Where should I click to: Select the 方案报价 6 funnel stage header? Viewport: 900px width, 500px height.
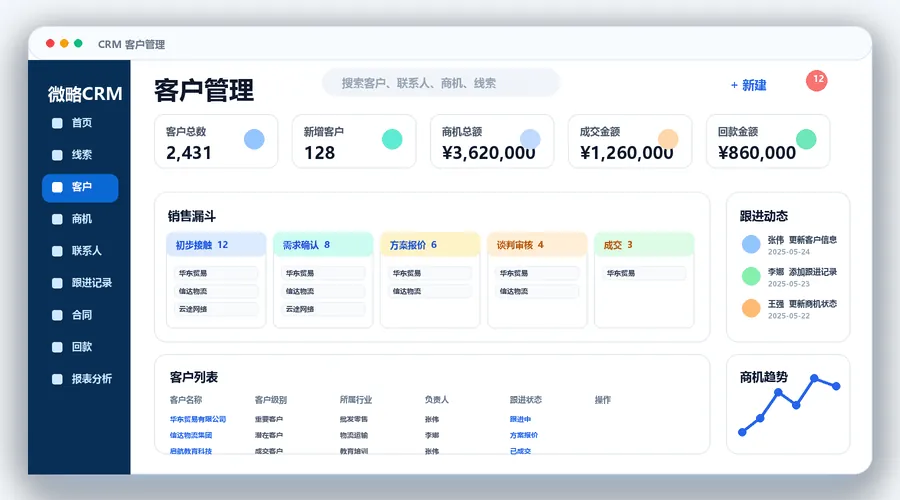pos(430,245)
